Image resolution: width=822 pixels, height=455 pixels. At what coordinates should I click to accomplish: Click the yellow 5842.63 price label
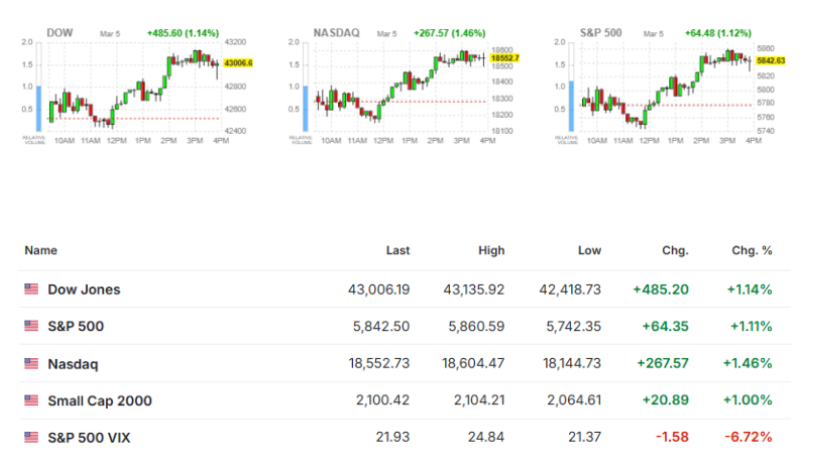click(x=771, y=61)
